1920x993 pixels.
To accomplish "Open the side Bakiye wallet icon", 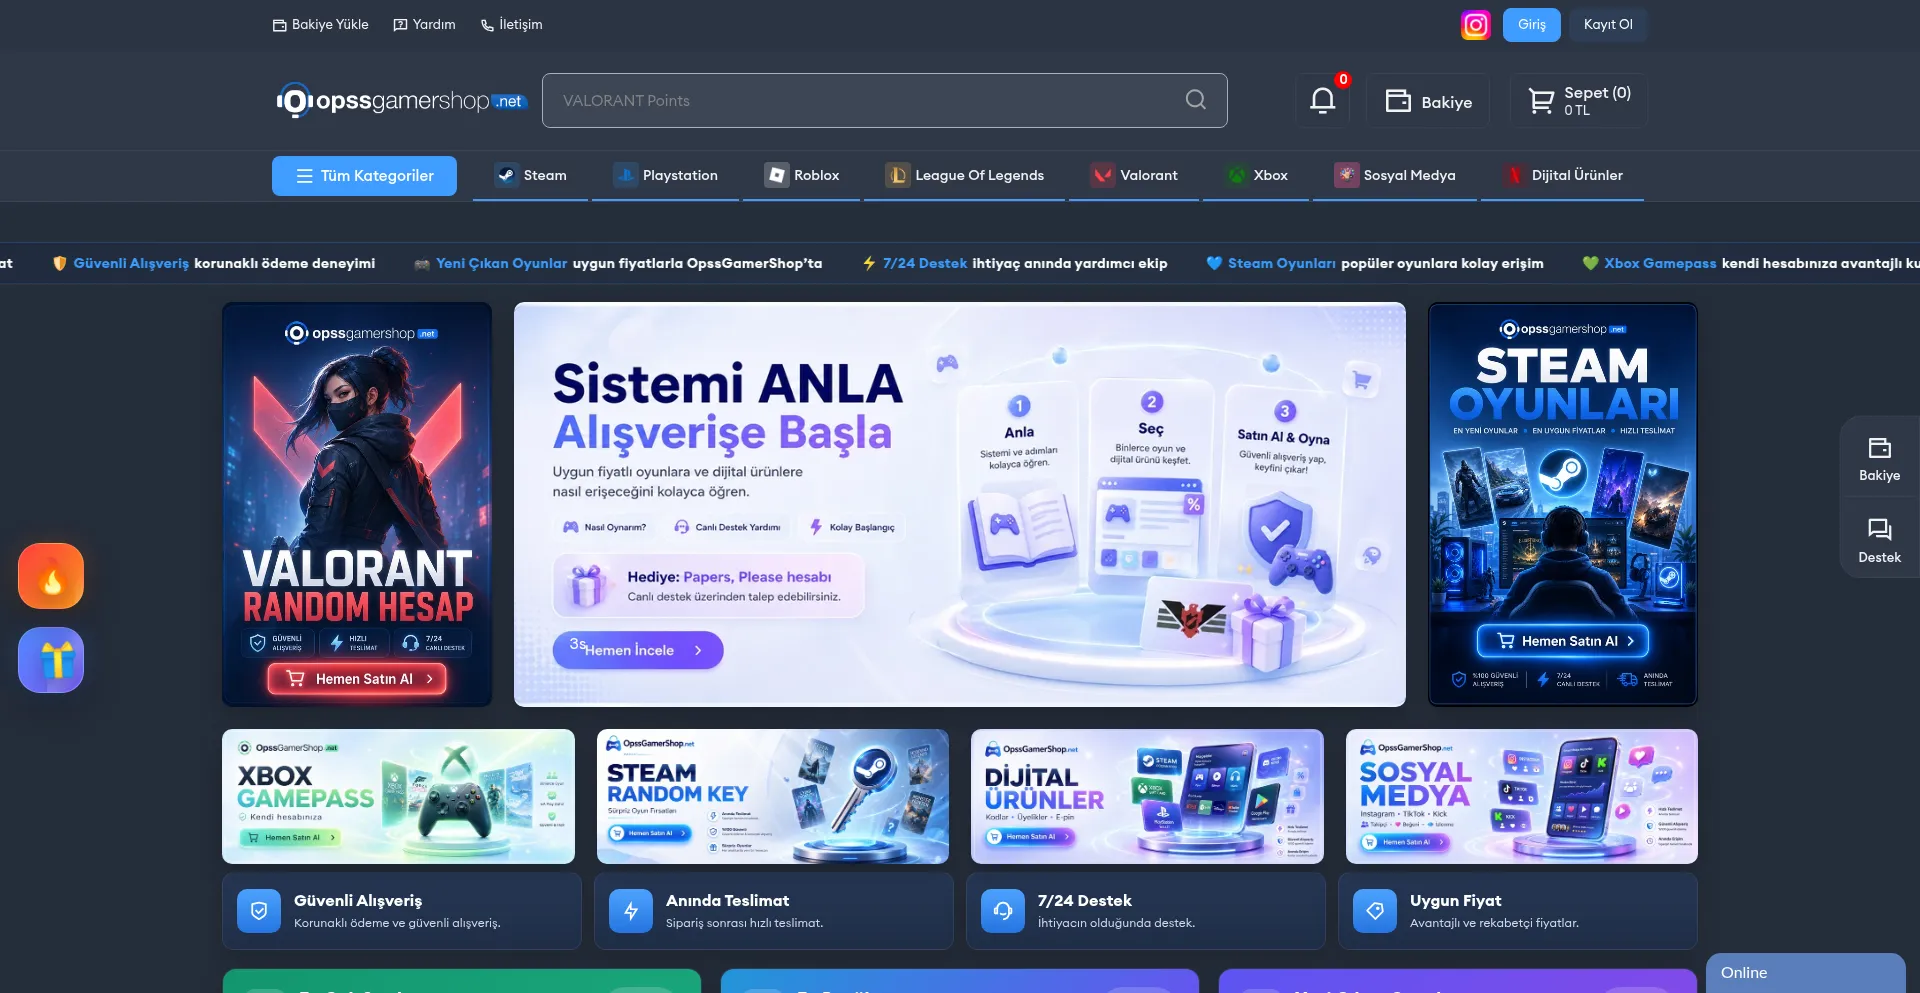I will click(x=1879, y=448).
